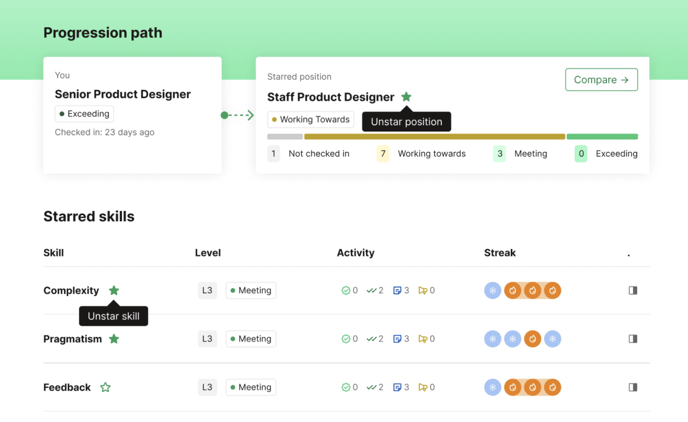This screenshot has height=422, width=688.
Task: Click the Exceeding badge under Senior Product Designer
Action: [84, 114]
